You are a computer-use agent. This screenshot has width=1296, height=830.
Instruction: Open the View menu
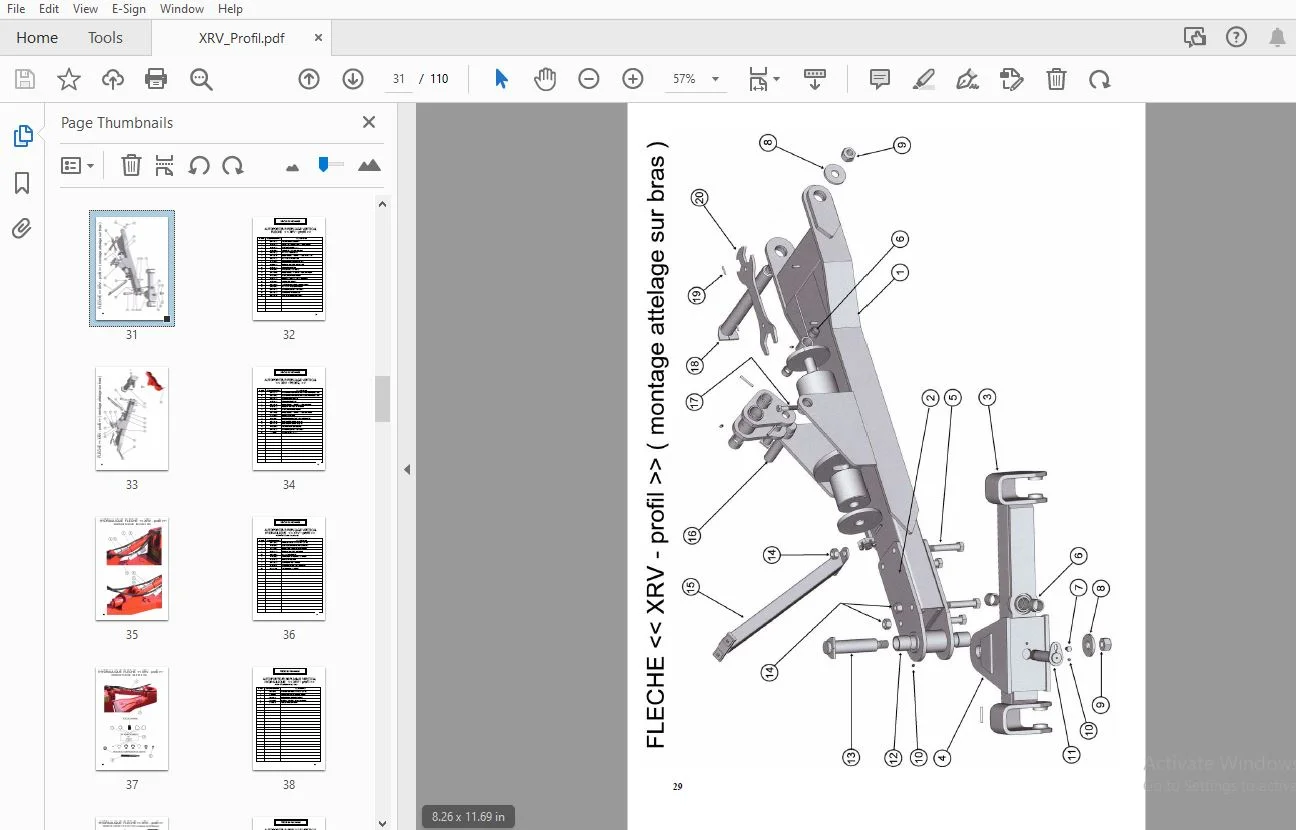86,9
